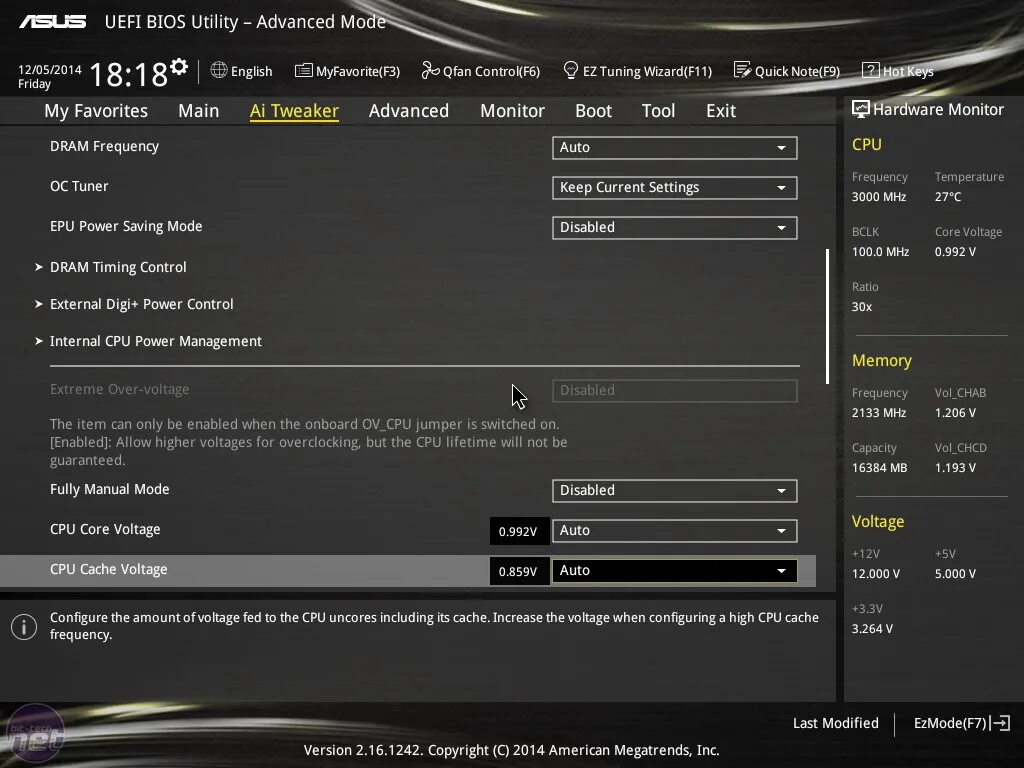This screenshot has height=768, width=1024.
Task: Click the OC Tuner label
Action: tap(79, 186)
